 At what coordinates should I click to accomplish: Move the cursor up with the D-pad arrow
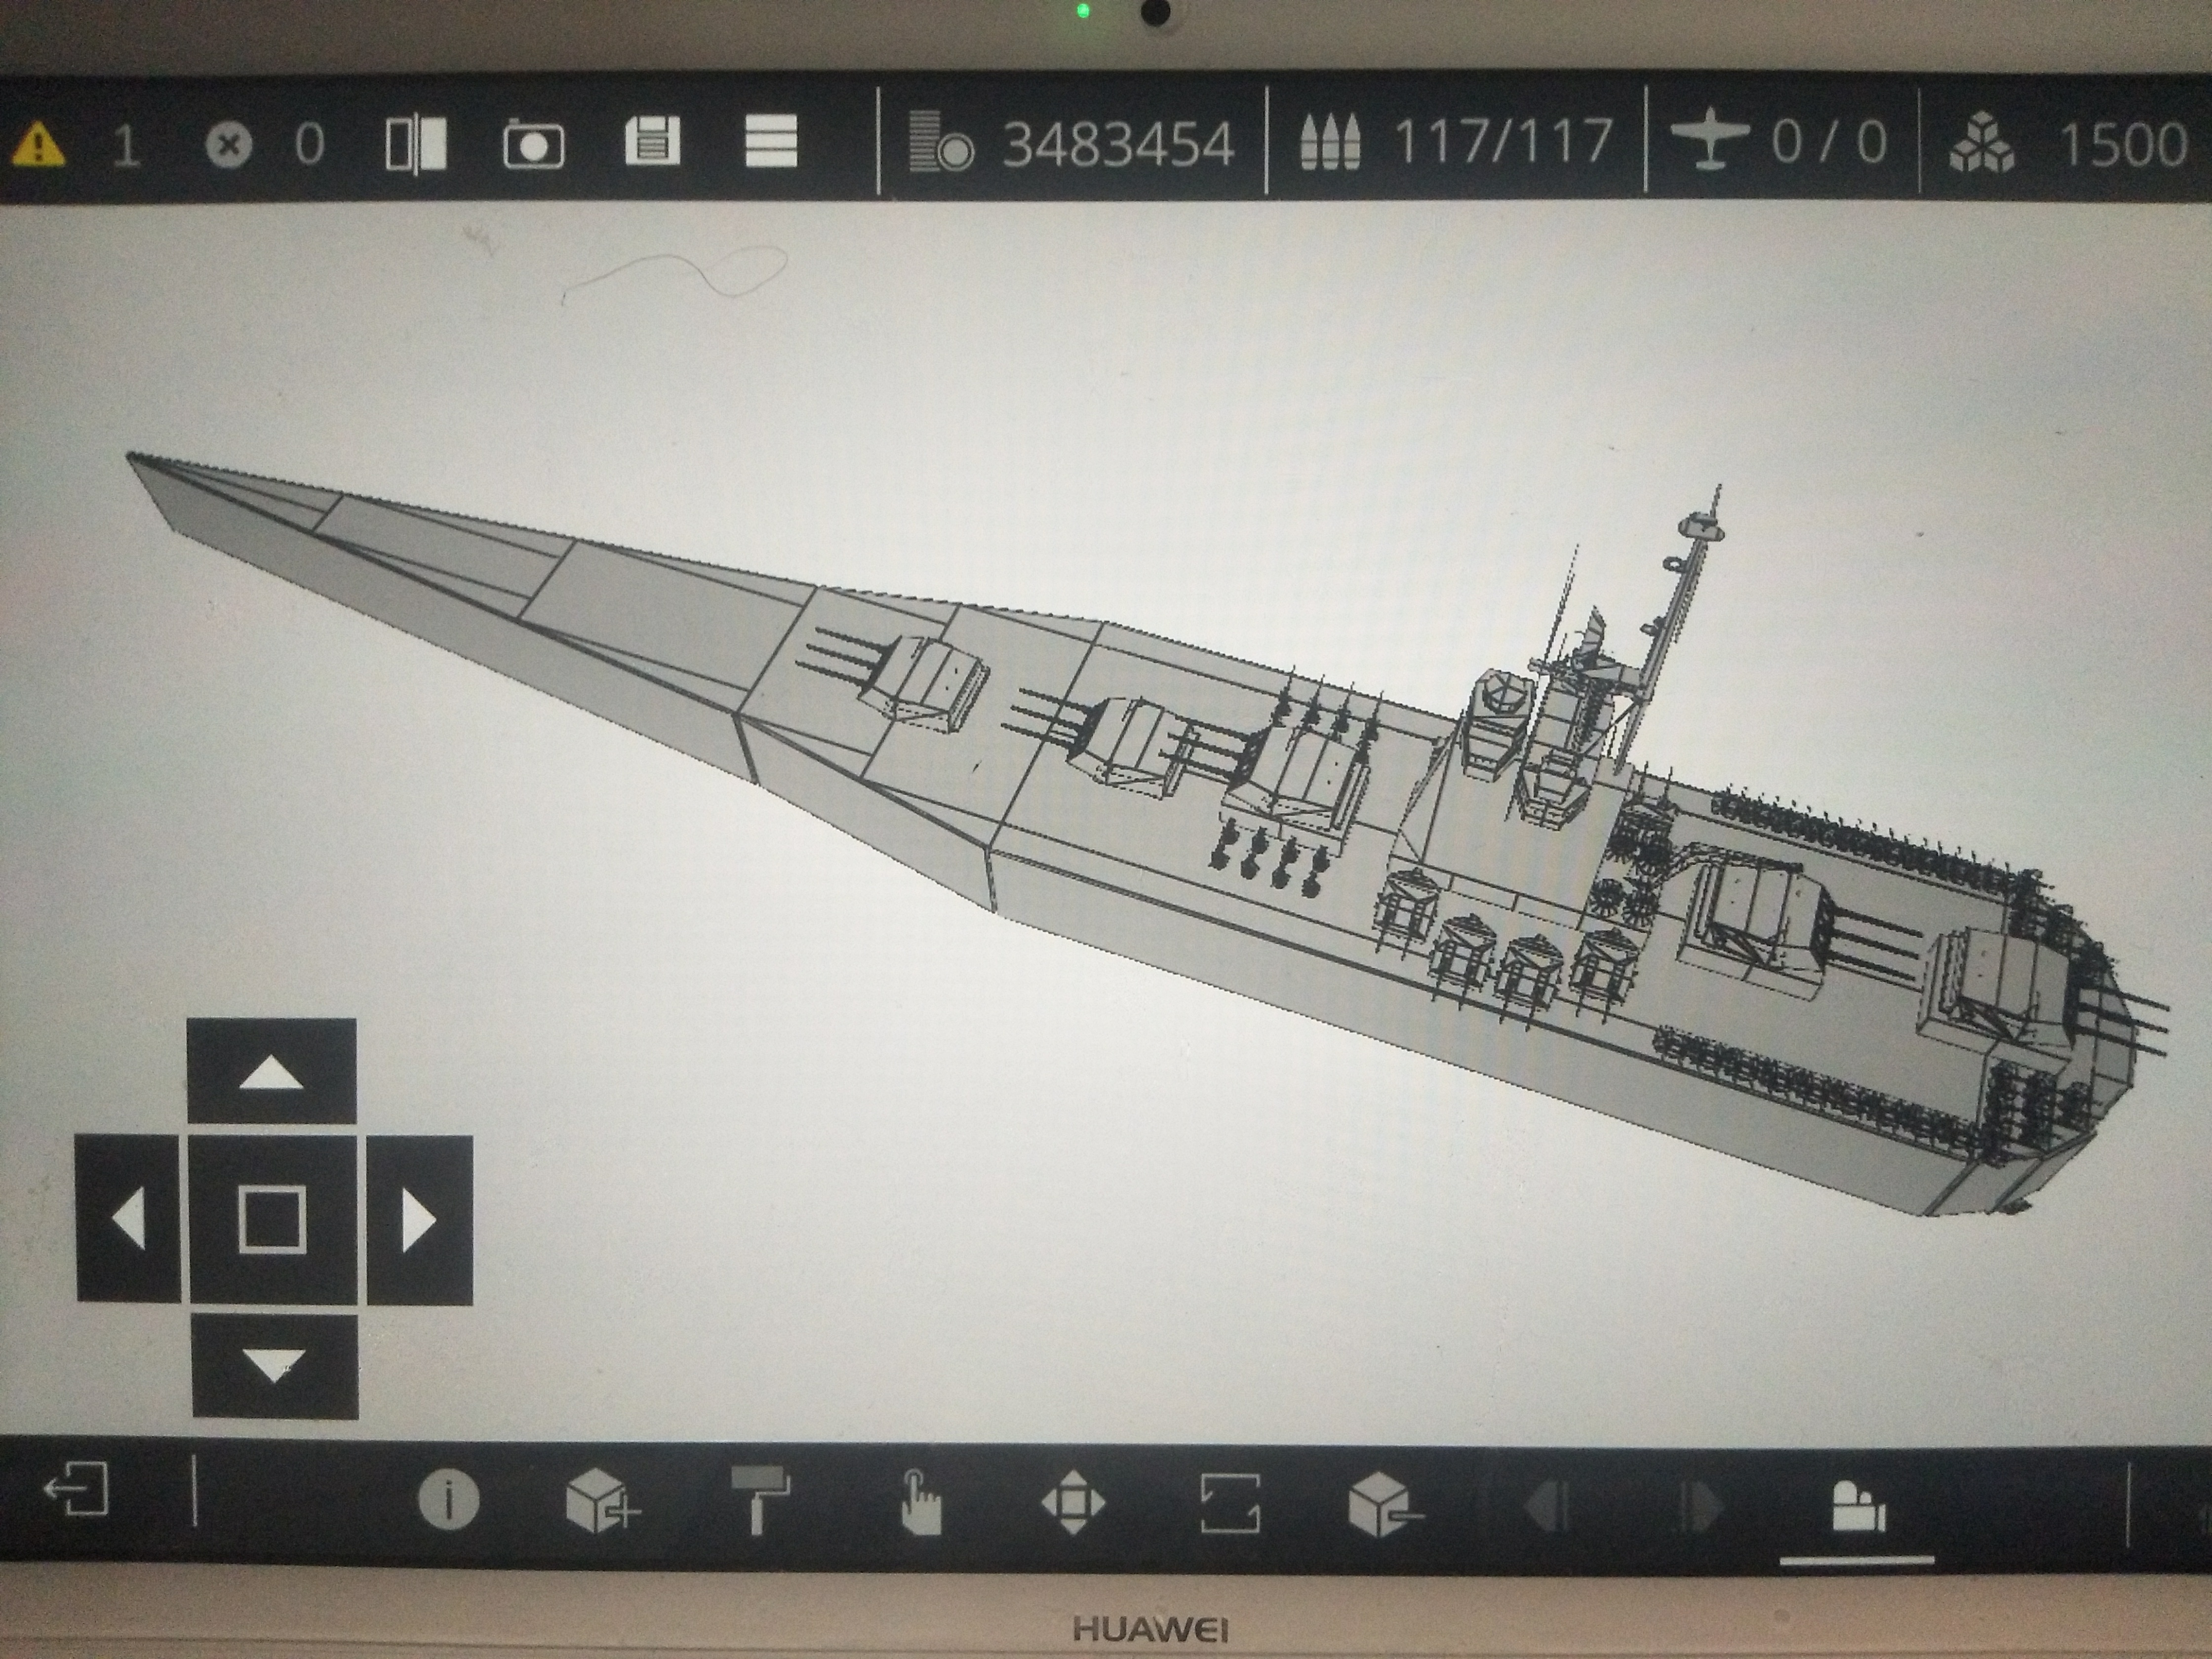click(272, 1071)
